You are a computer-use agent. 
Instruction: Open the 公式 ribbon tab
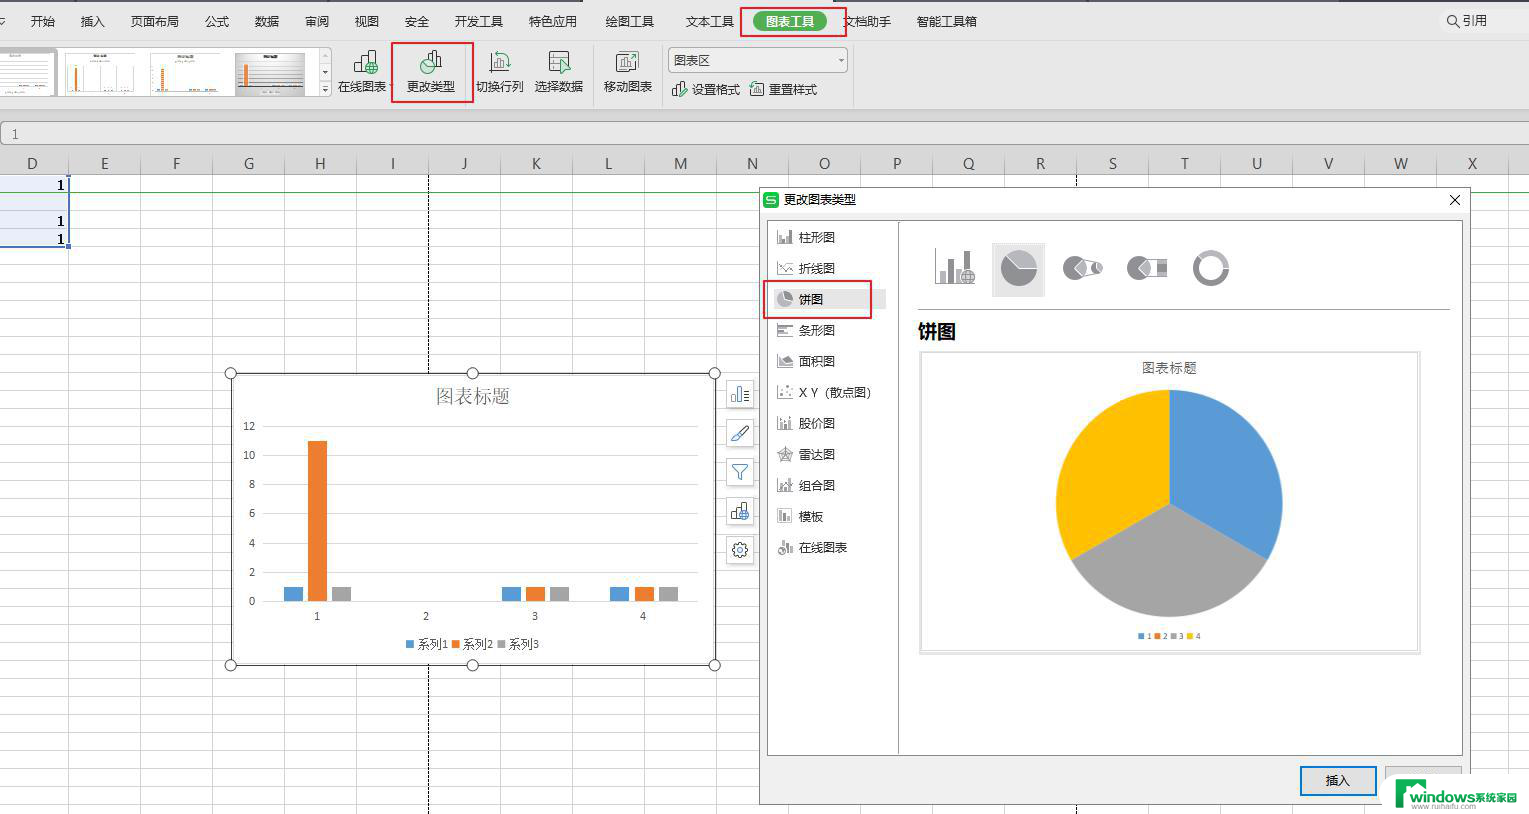[x=217, y=21]
